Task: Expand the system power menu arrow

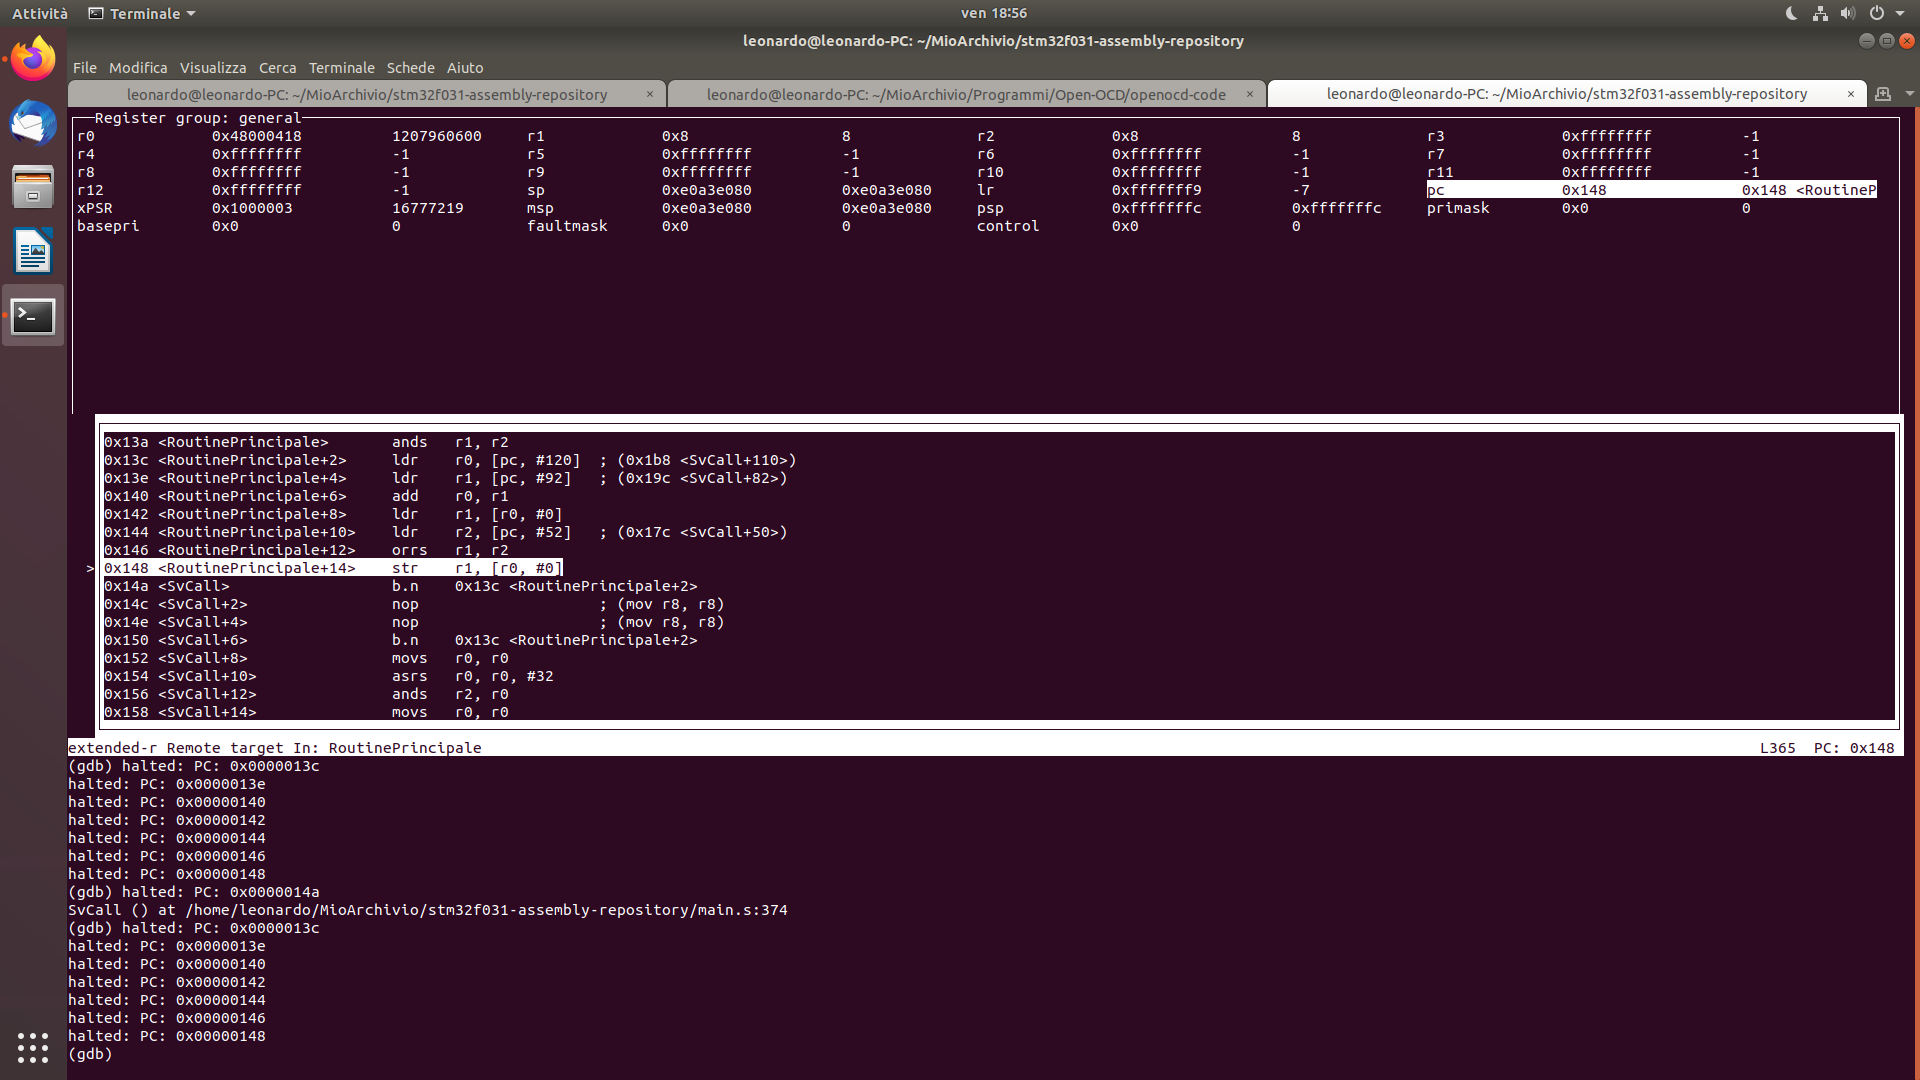Action: coord(1900,13)
